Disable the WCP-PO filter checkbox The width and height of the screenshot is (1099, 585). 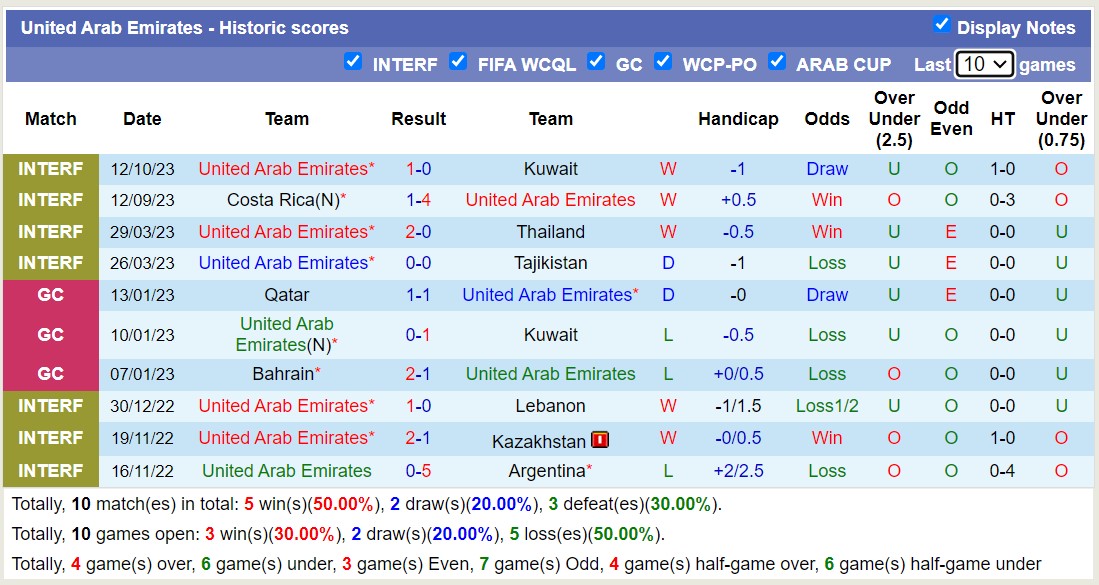coord(663,62)
